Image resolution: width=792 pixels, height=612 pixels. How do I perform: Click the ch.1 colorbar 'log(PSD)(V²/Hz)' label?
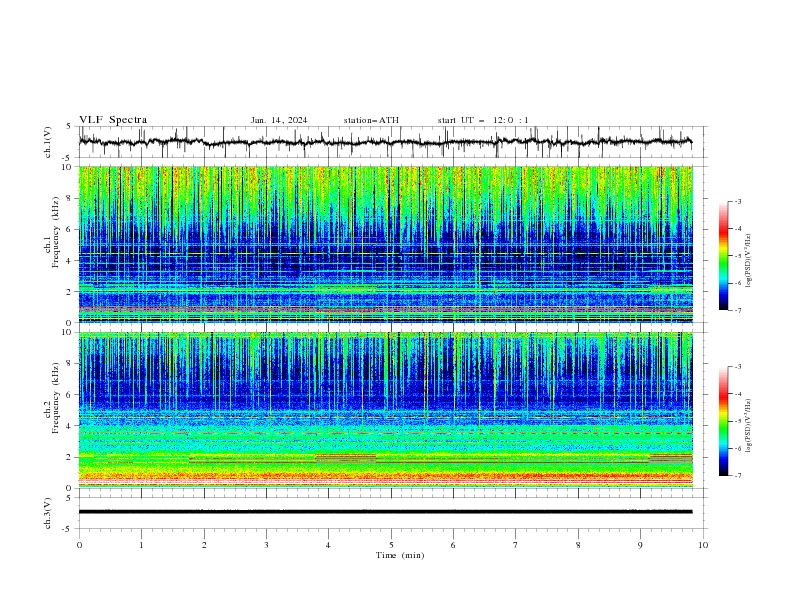(x=749, y=261)
